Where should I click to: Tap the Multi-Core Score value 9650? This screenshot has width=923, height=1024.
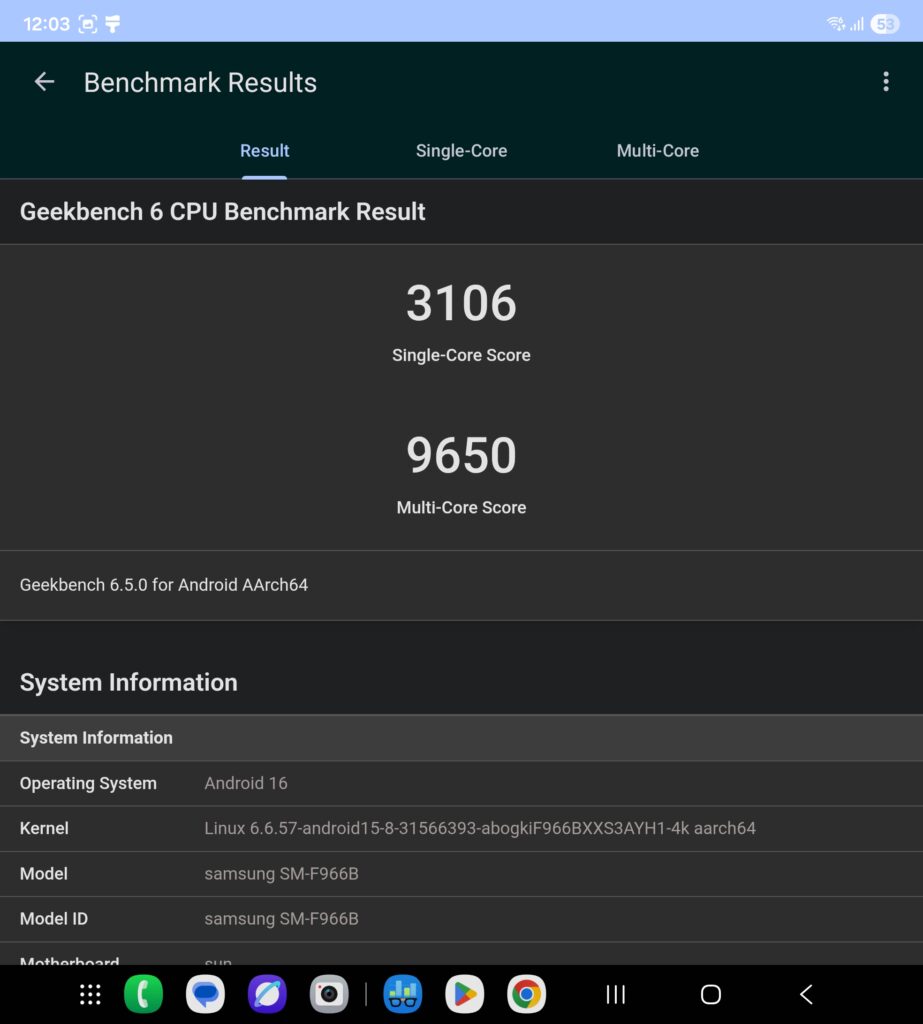pyautogui.click(x=461, y=455)
